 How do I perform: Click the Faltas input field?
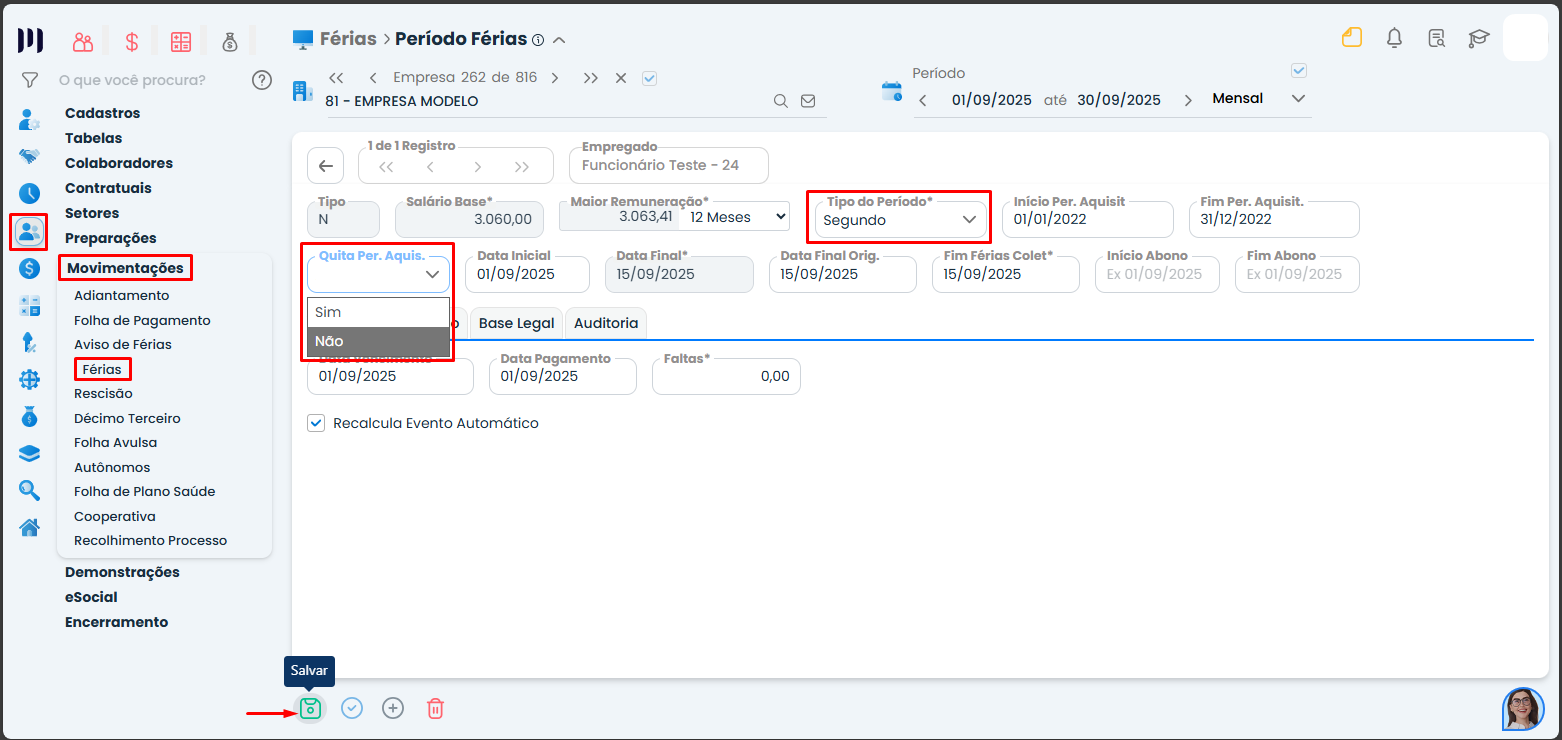pyautogui.click(x=726, y=376)
